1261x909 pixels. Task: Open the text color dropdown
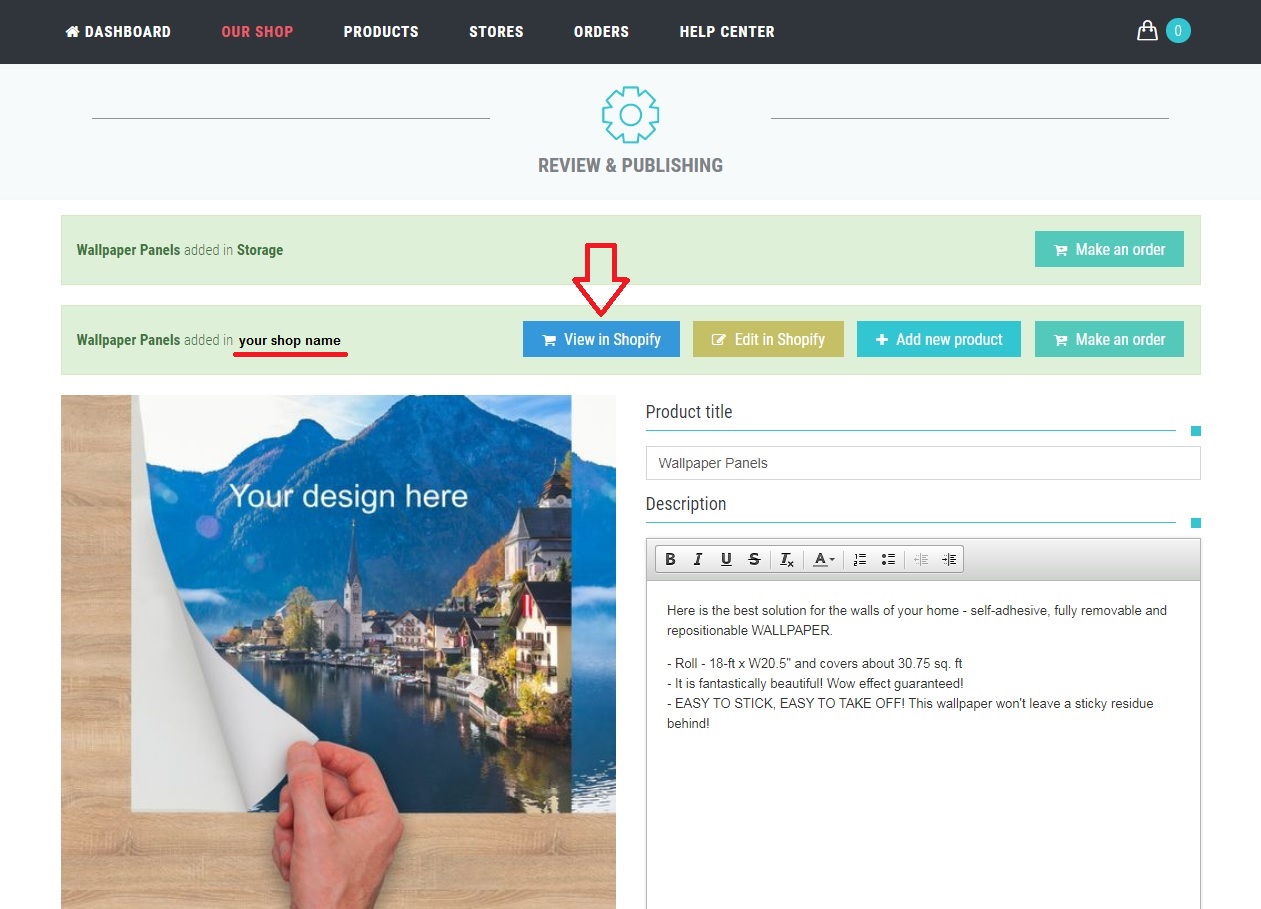823,559
